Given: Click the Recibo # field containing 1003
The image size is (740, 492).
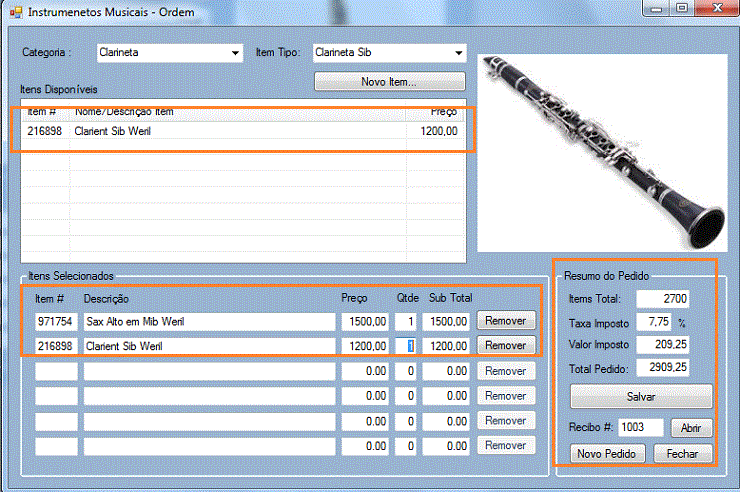Looking at the screenshot, I should click(x=640, y=427).
